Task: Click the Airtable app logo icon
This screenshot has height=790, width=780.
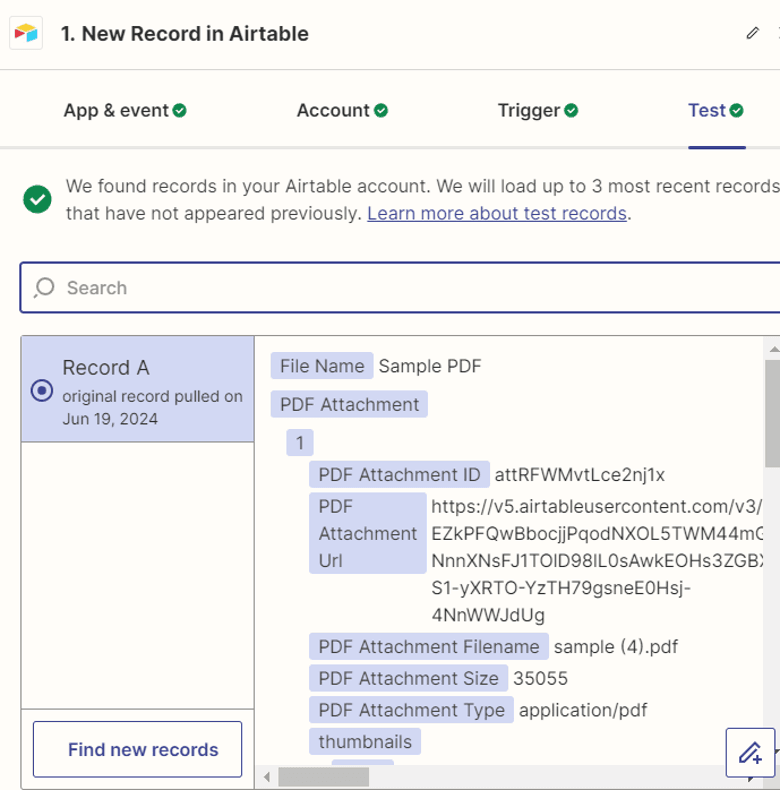Action: (25, 33)
